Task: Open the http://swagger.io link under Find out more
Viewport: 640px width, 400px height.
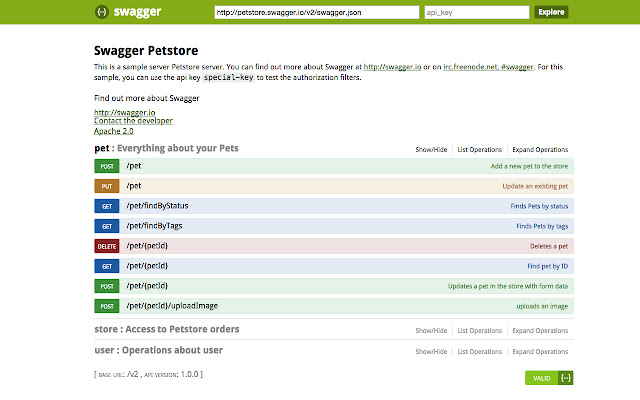Action: coord(124,112)
